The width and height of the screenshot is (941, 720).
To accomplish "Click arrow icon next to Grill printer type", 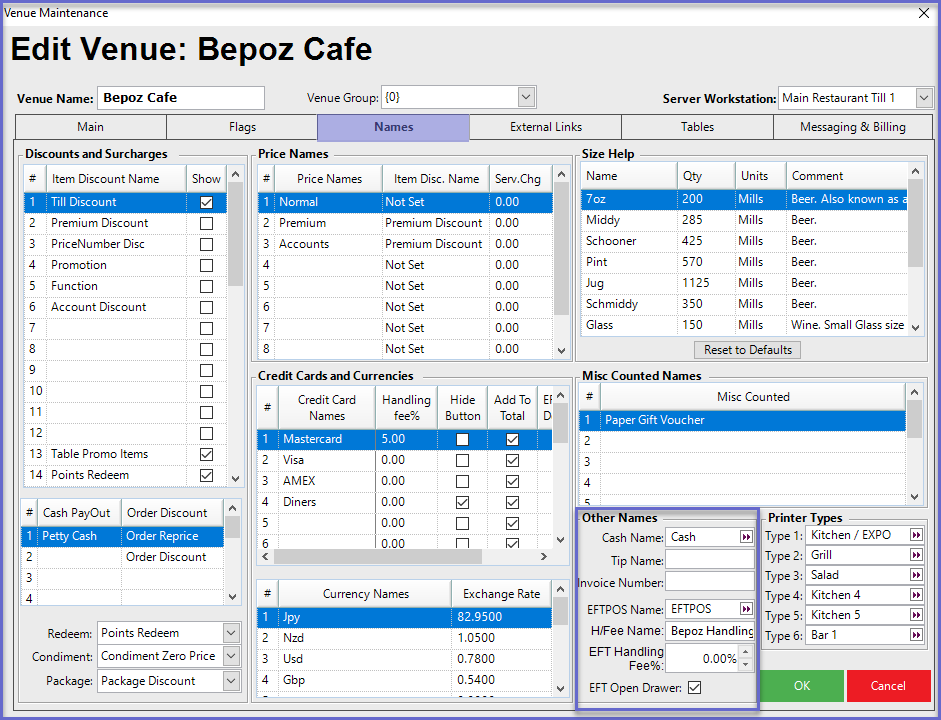I will (916, 556).
